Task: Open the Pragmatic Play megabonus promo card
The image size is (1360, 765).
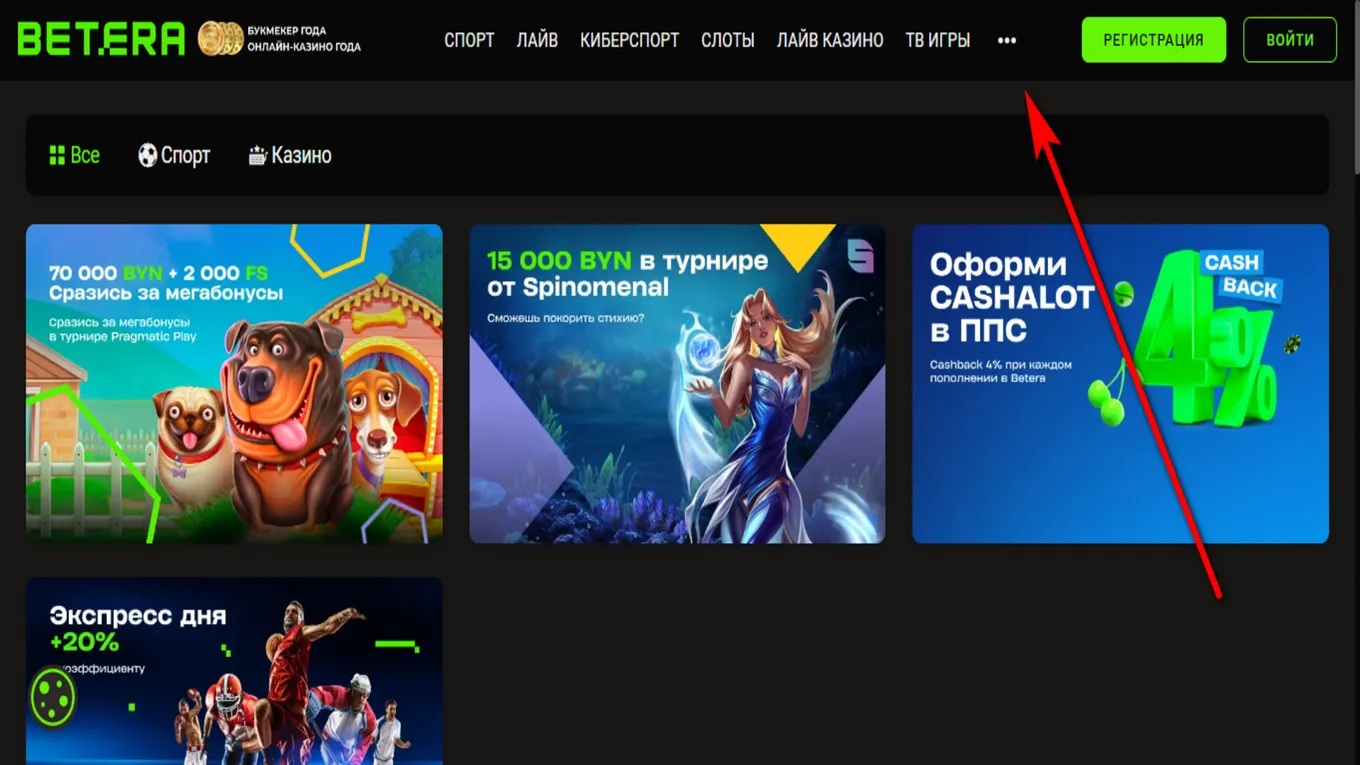Action: [234, 384]
